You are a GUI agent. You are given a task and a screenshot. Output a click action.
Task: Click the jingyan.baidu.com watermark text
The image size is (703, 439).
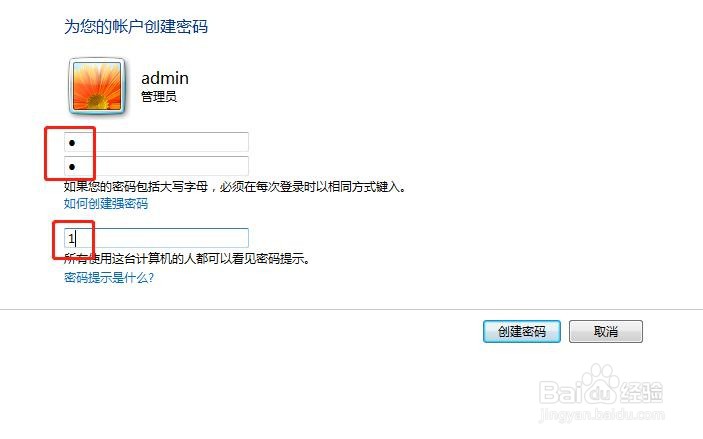[x=602, y=414]
